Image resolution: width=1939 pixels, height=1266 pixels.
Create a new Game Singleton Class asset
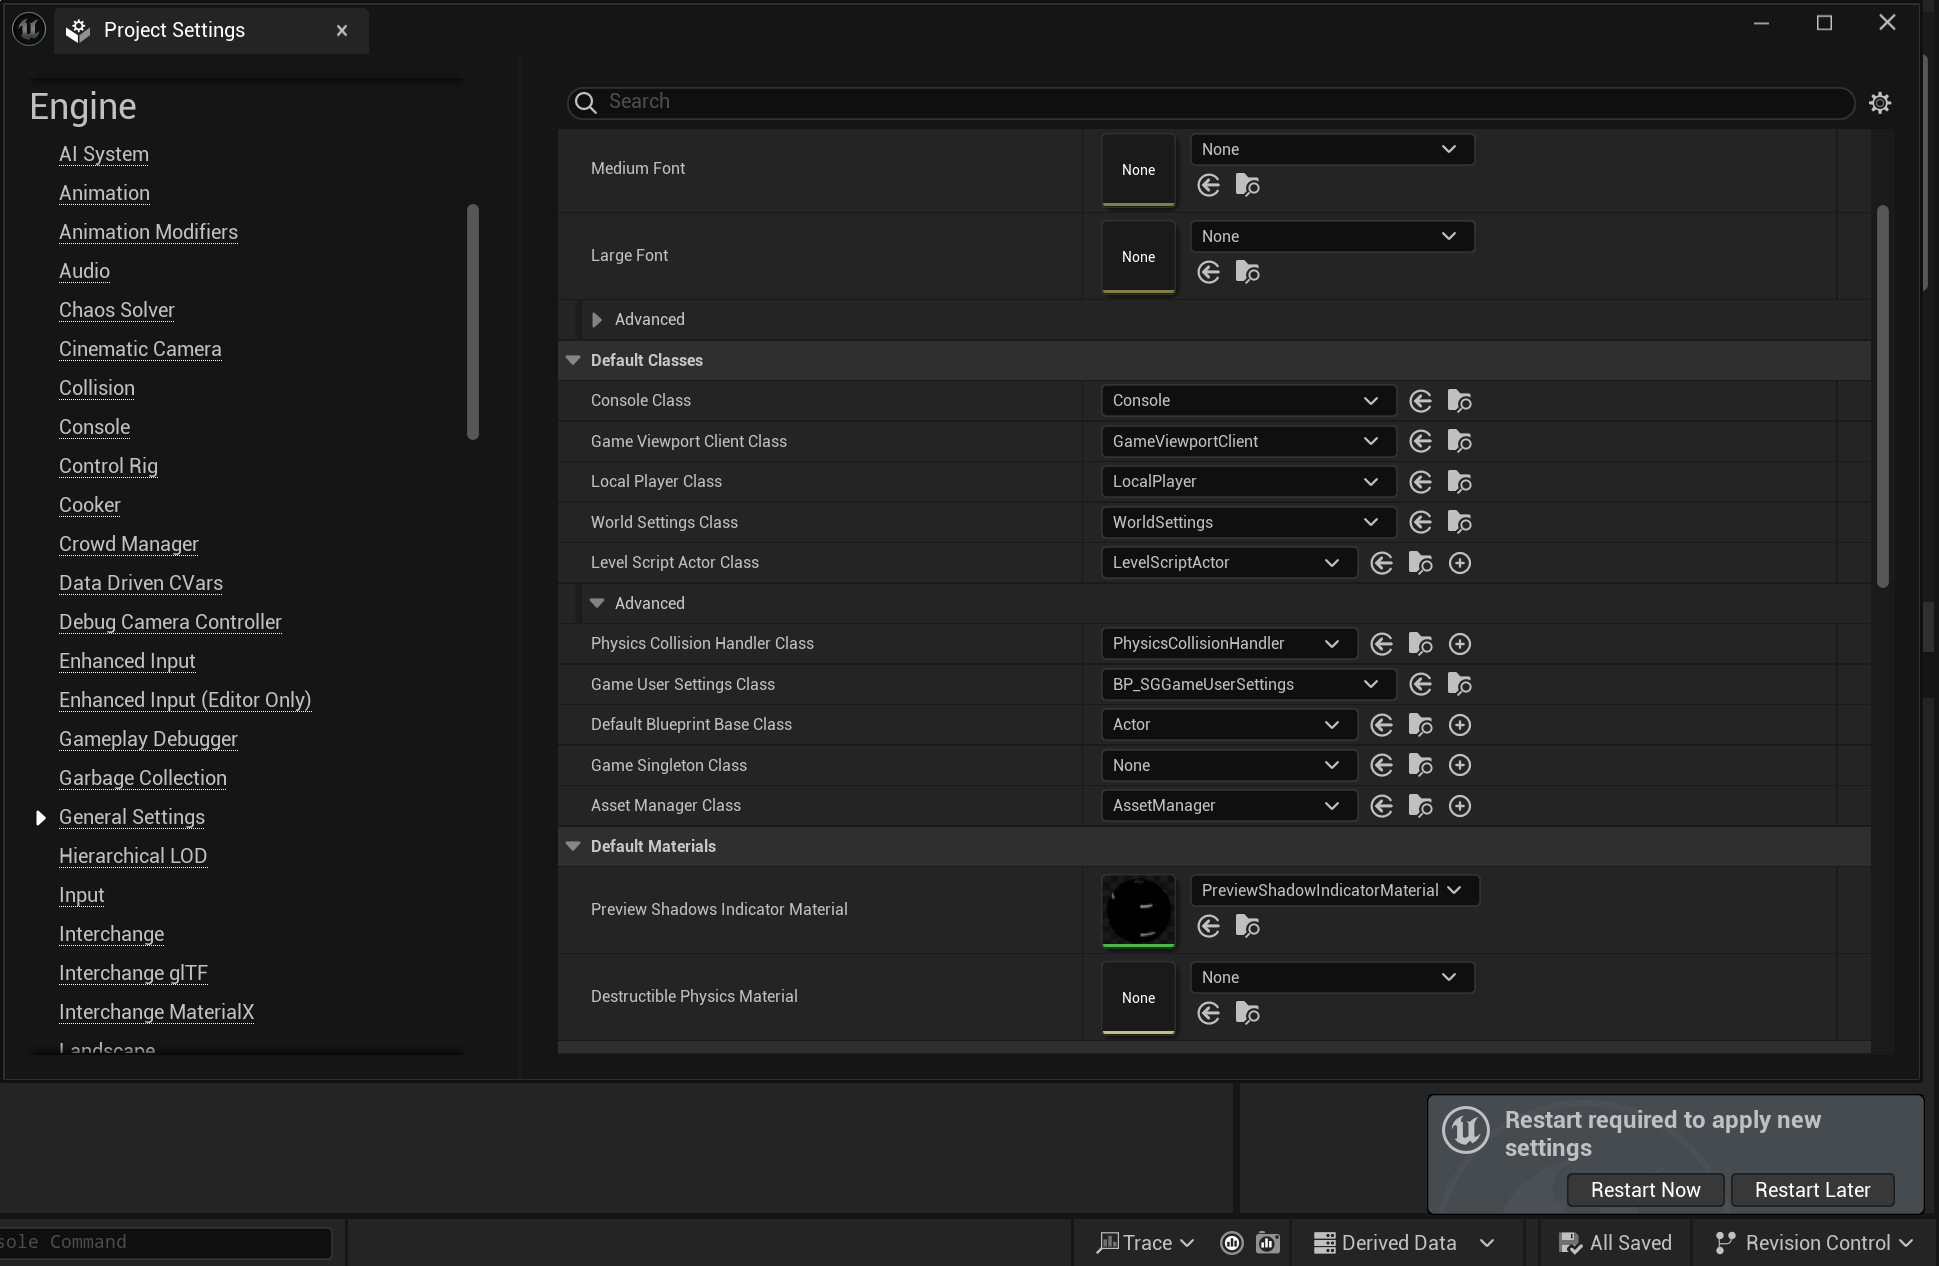pos(1460,765)
